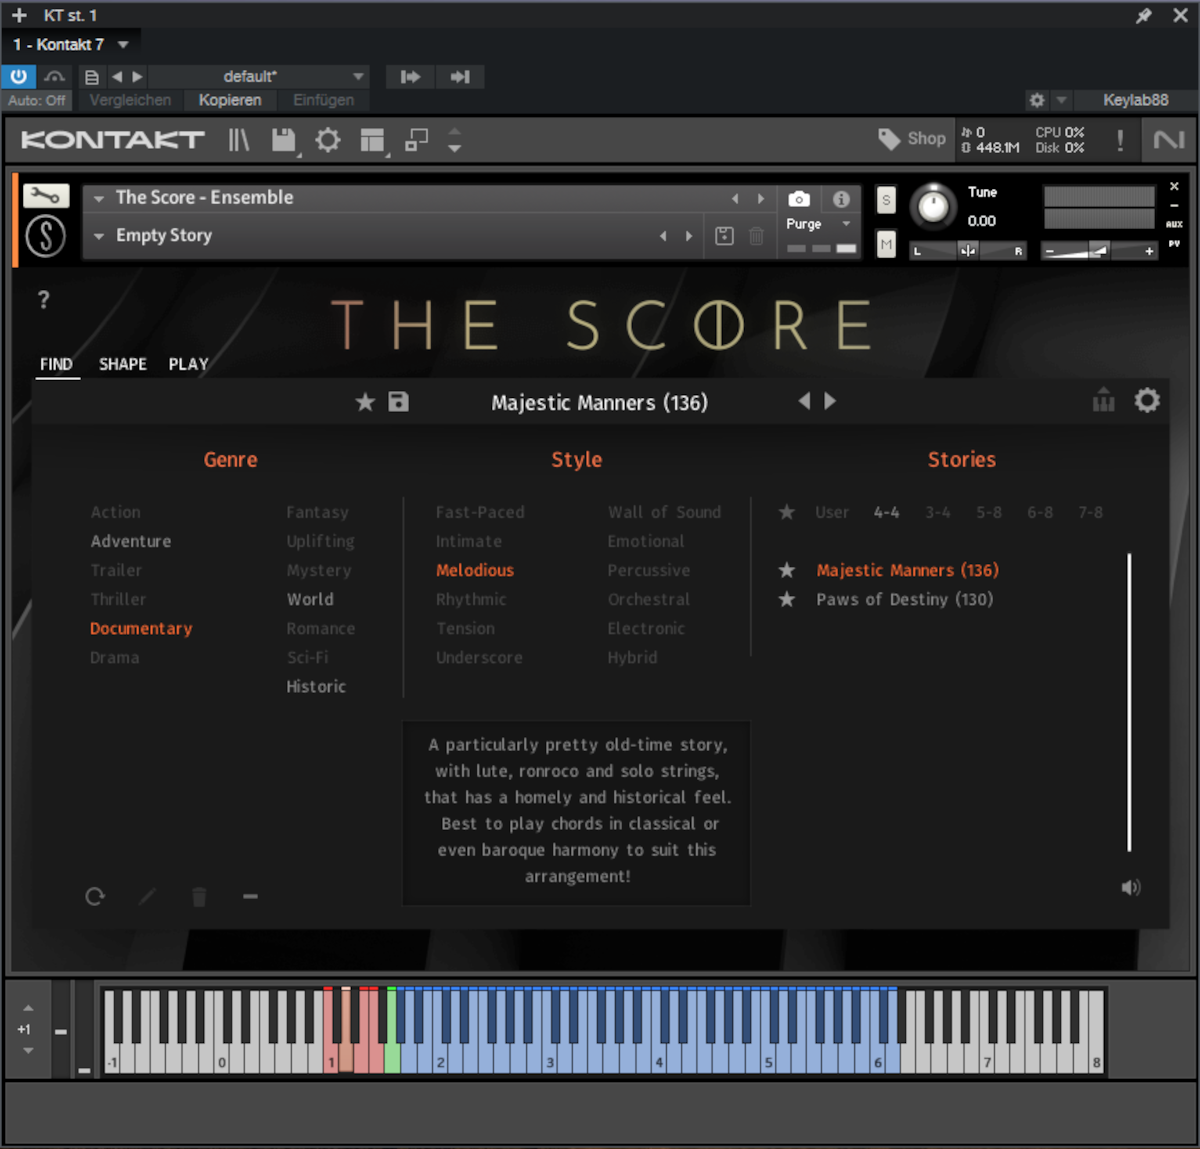The image size is (1200, 1149).
Task: Favorite the current story with star icon
Action: tap(365, 402)
